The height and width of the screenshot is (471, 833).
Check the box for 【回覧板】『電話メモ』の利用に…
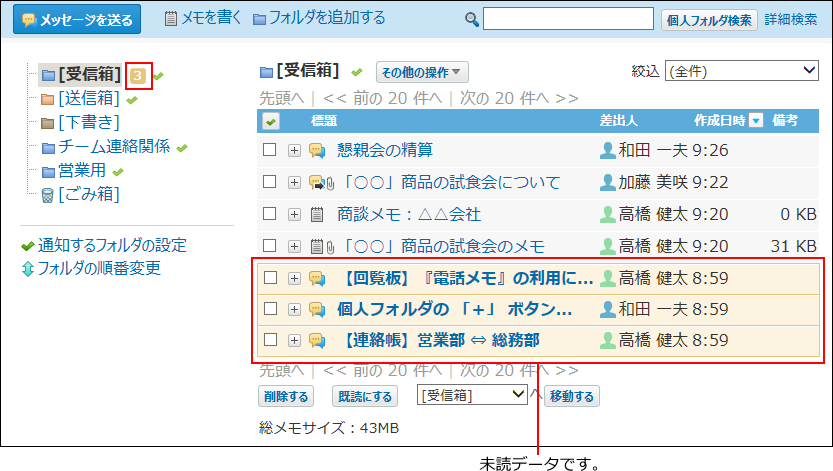coord(270,278)
